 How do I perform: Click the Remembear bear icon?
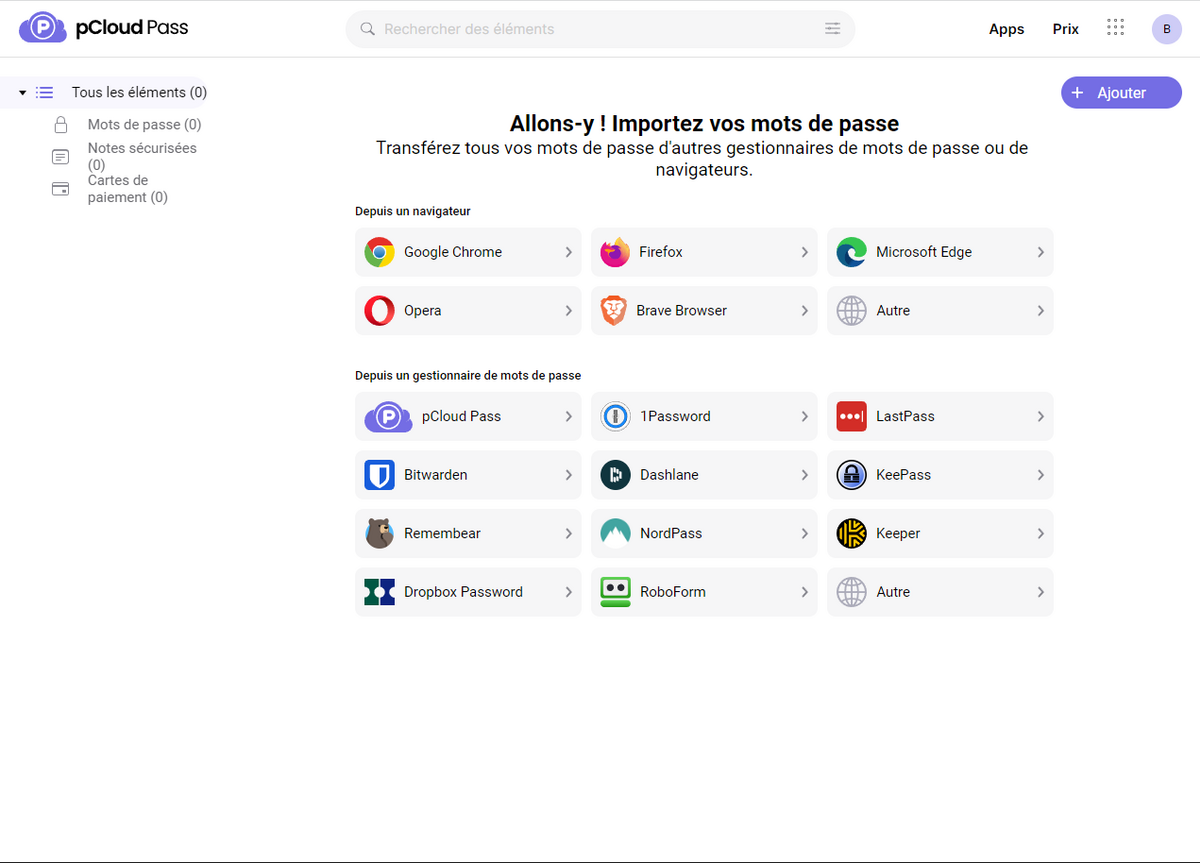(x=379, y=533)
